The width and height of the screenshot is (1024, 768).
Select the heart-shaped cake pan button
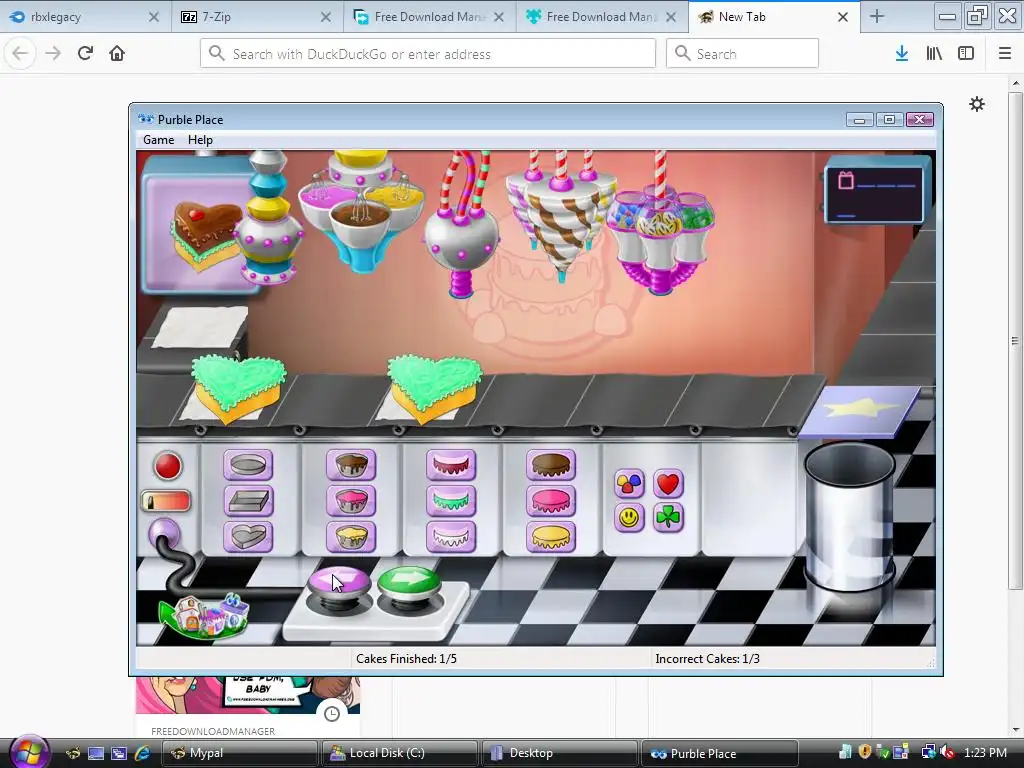pyautogui.click(x=248, y=537)
